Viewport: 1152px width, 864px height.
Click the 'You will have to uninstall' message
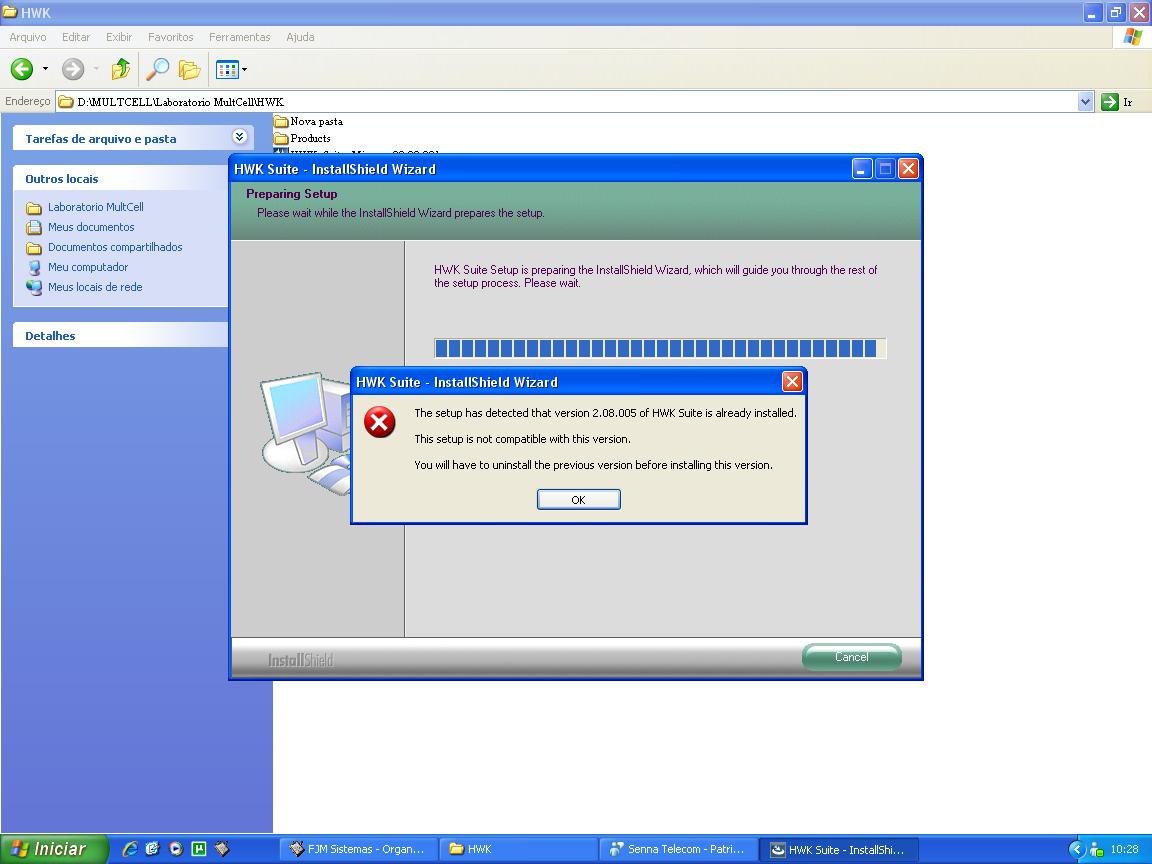(594, 465)
